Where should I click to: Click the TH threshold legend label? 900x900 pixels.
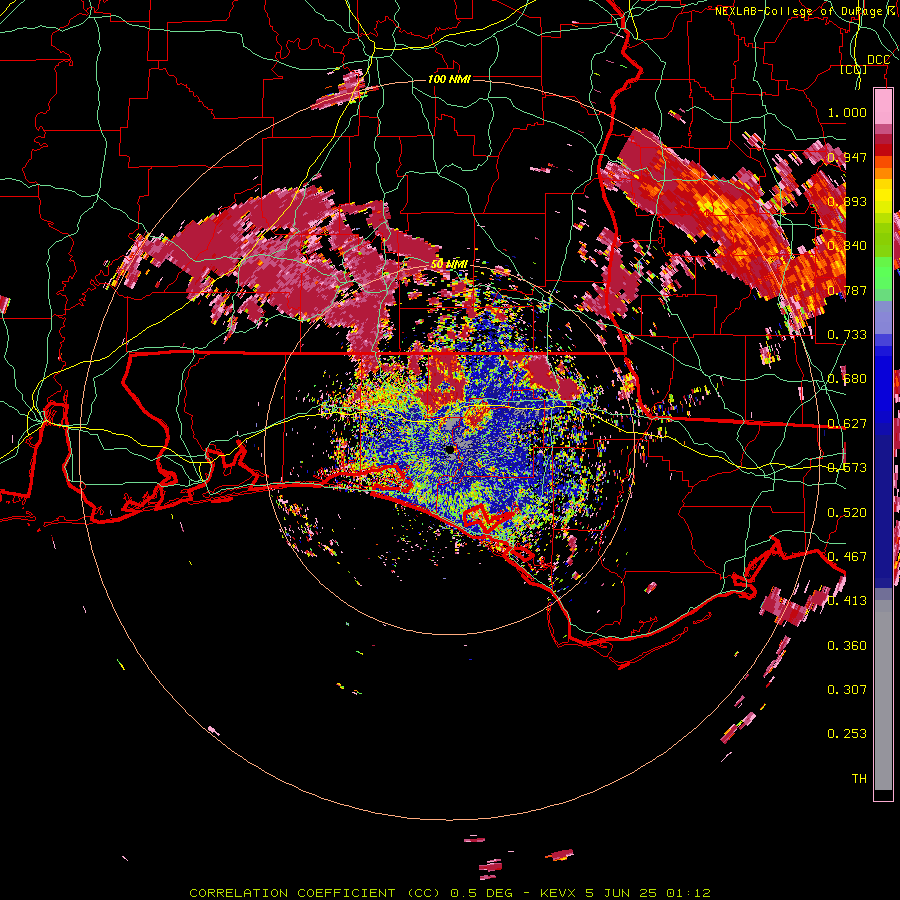click(859, 778)
